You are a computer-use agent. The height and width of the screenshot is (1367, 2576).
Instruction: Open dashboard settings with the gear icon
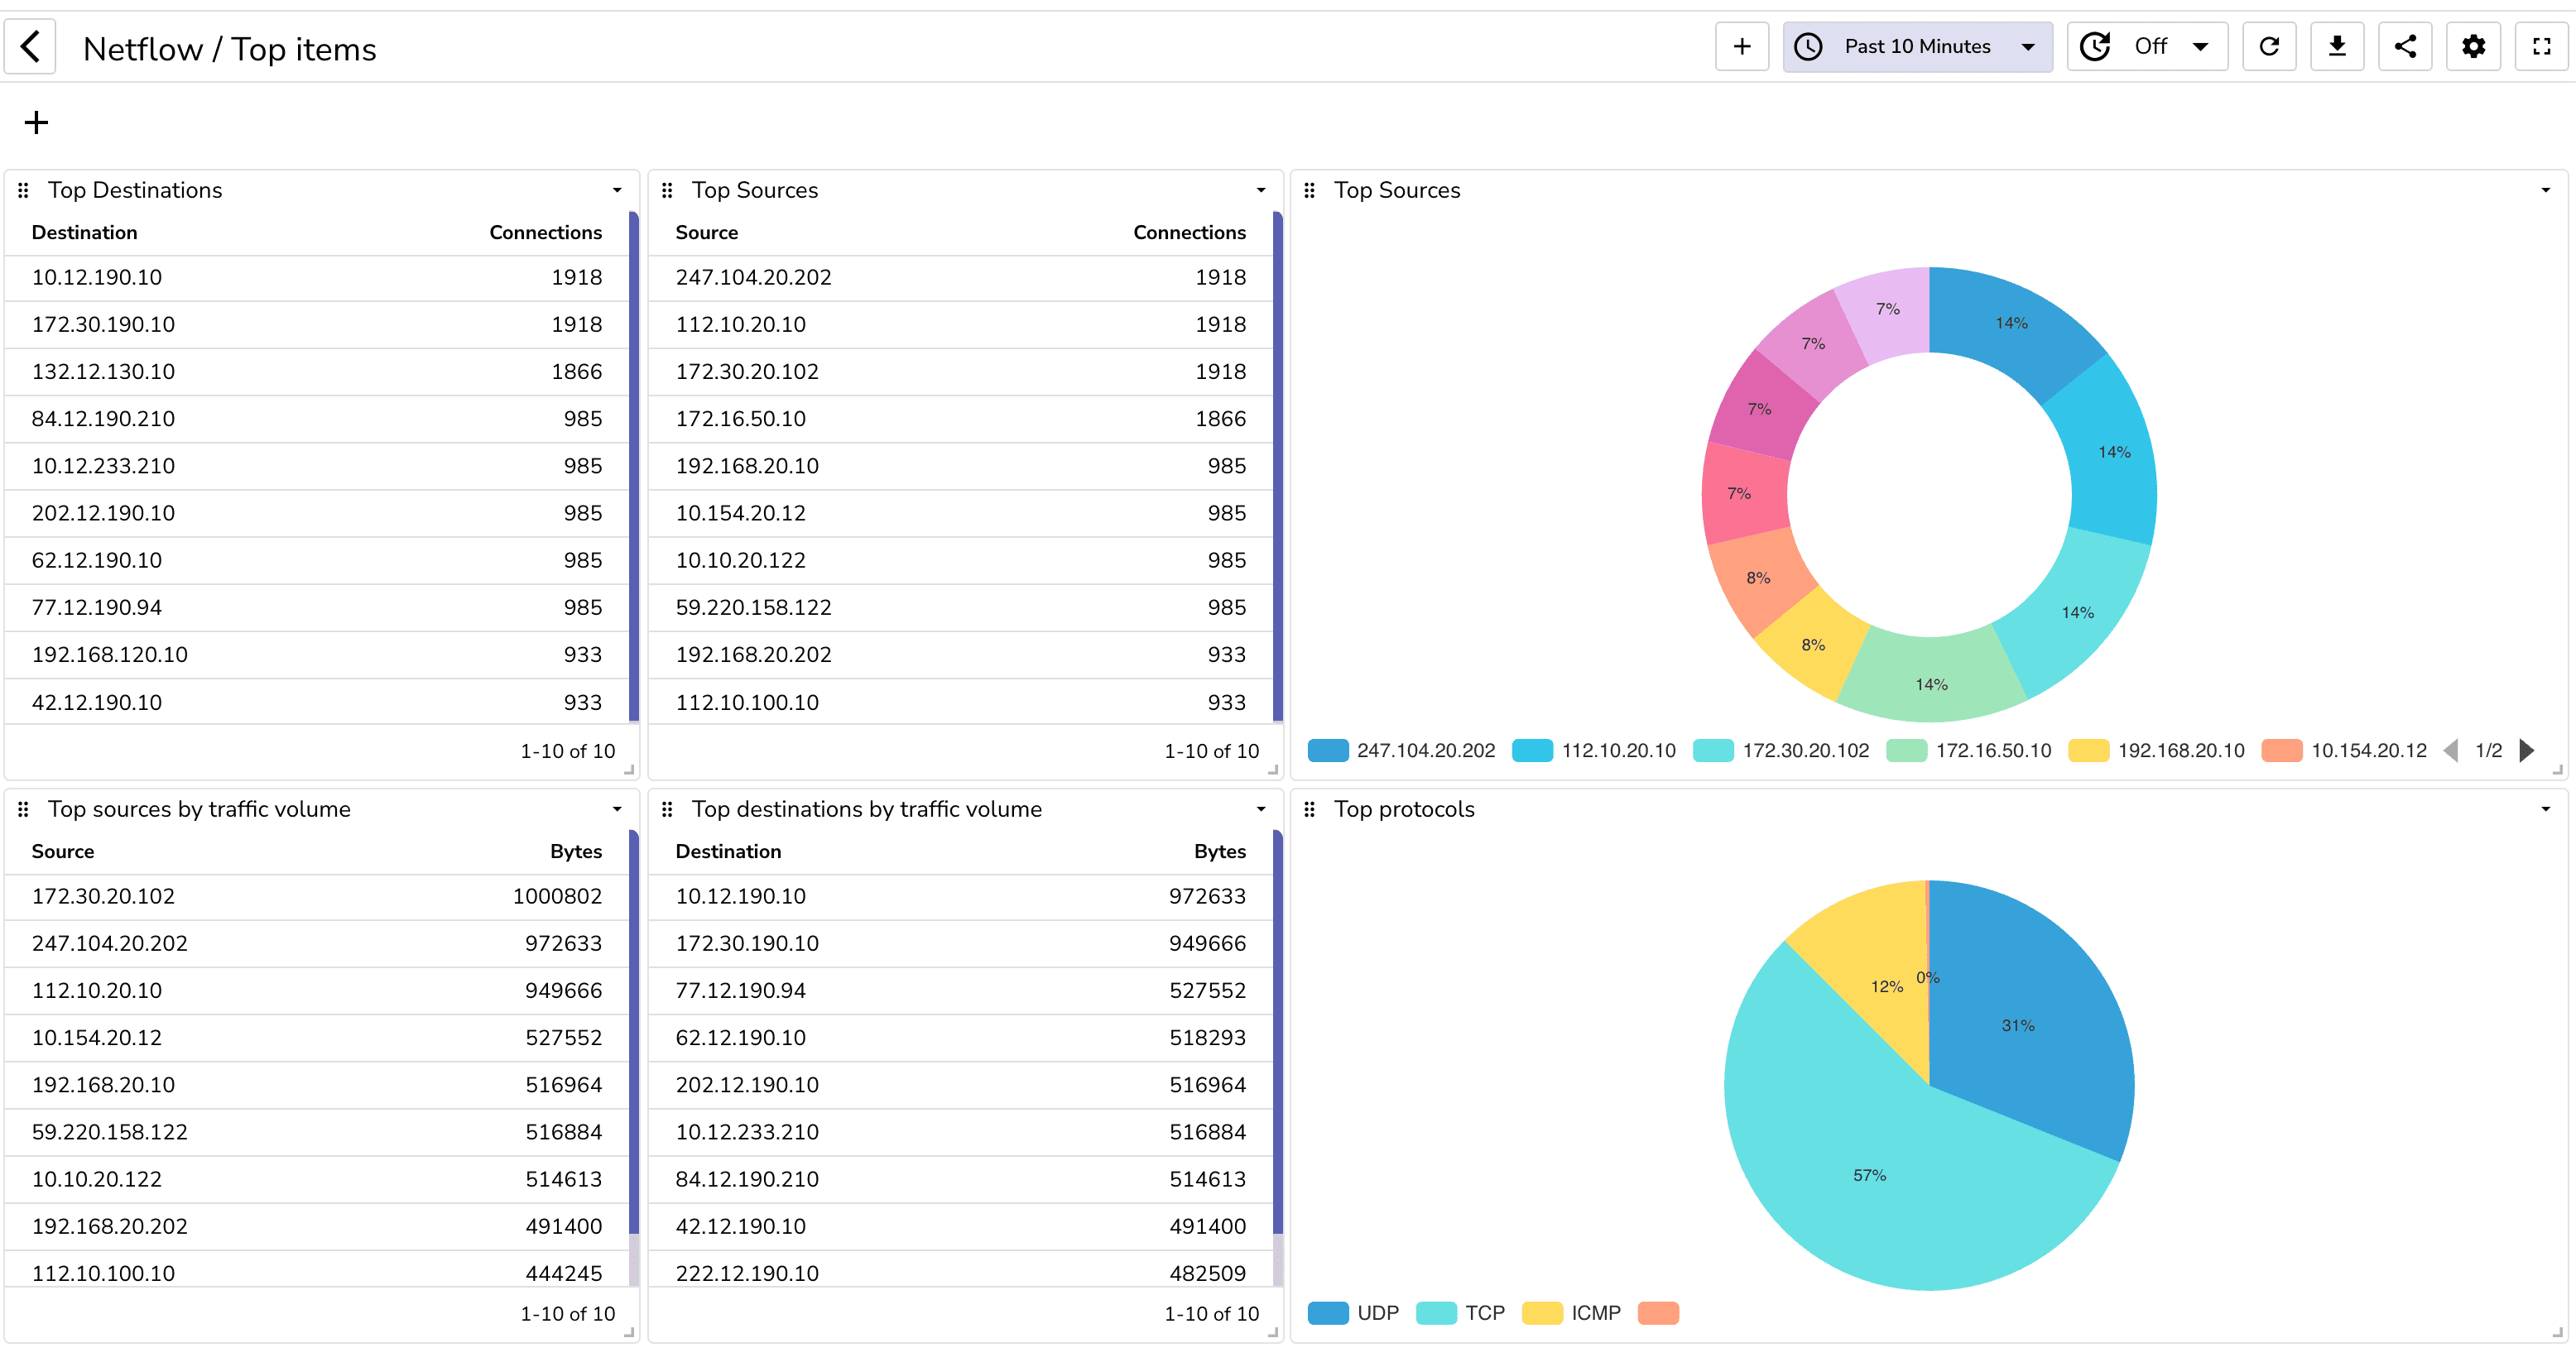[x=2473, y=46]
